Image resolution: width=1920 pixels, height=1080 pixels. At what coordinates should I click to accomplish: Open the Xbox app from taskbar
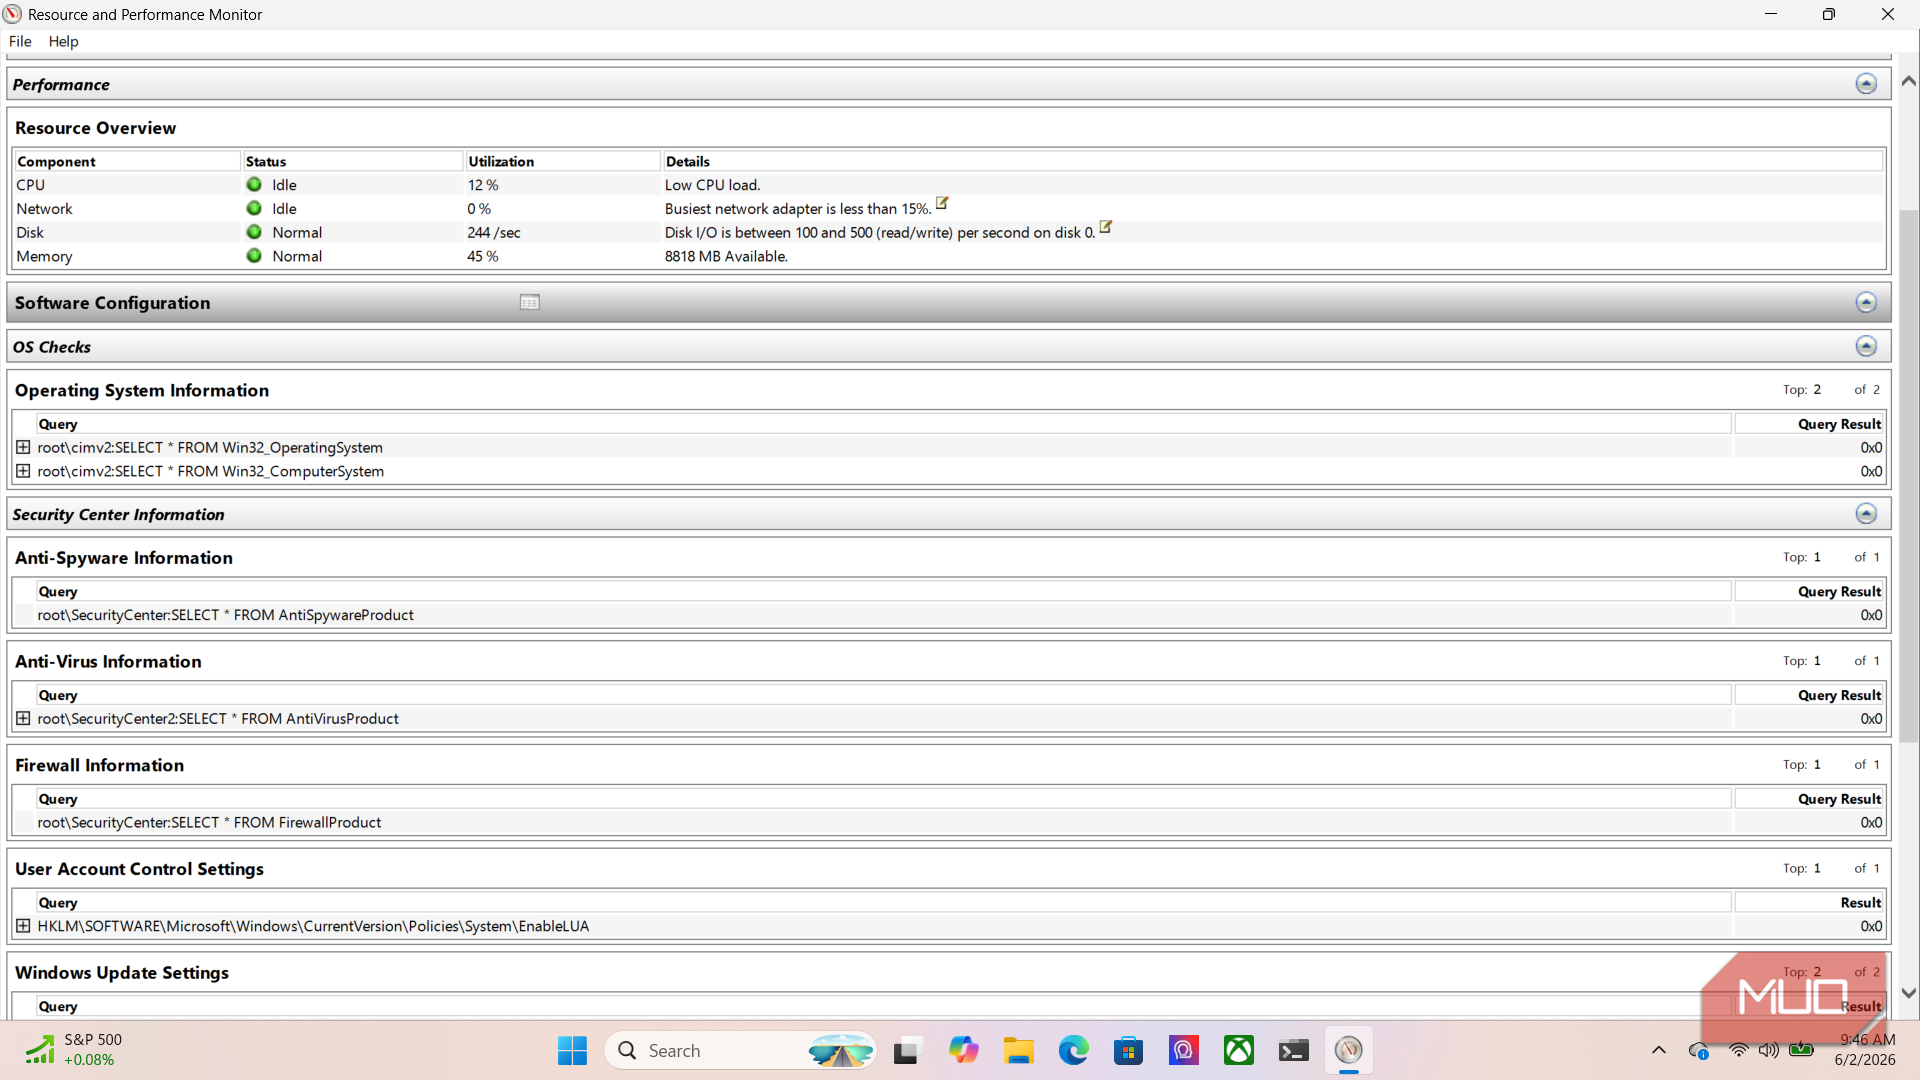pos(1239,1051)
